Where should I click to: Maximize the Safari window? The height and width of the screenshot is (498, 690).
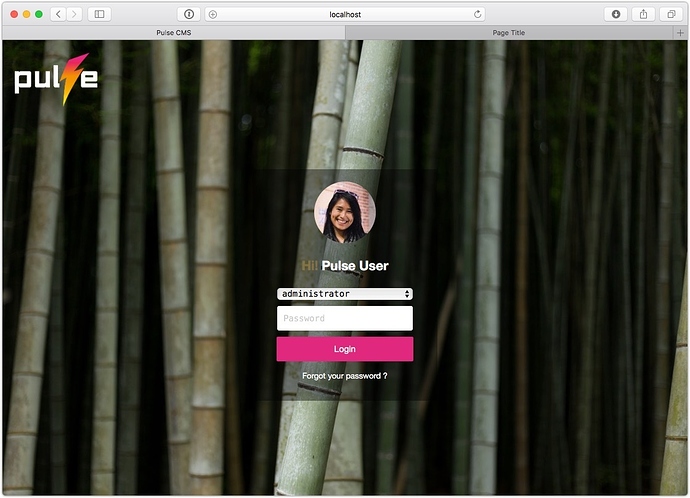pyautogui.click(x=39, y=14)
